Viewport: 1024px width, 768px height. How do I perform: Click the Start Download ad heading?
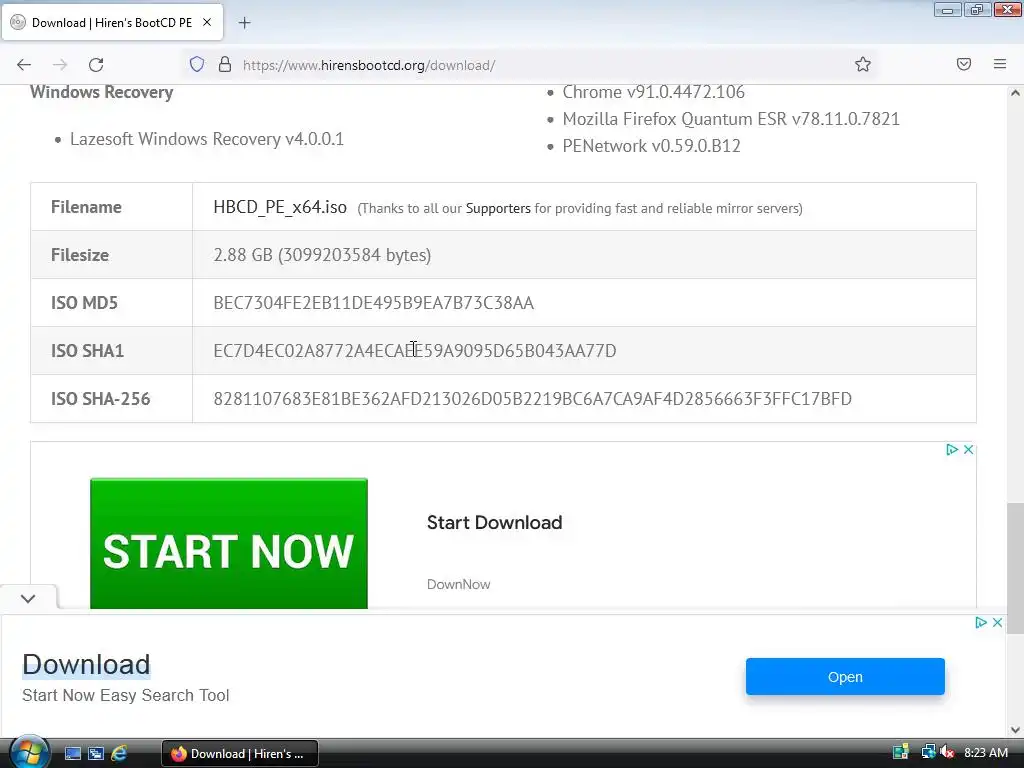pyautogui.click(x=494, y=522)
